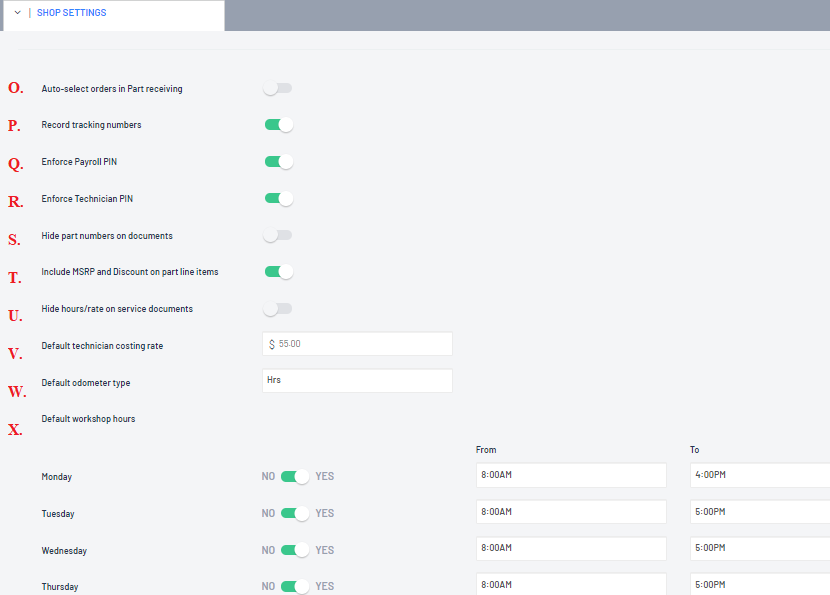Viewport: 830px width, 595px height.
Task: Enable Hide hours/rate on service documents
Action: point(278,309)
